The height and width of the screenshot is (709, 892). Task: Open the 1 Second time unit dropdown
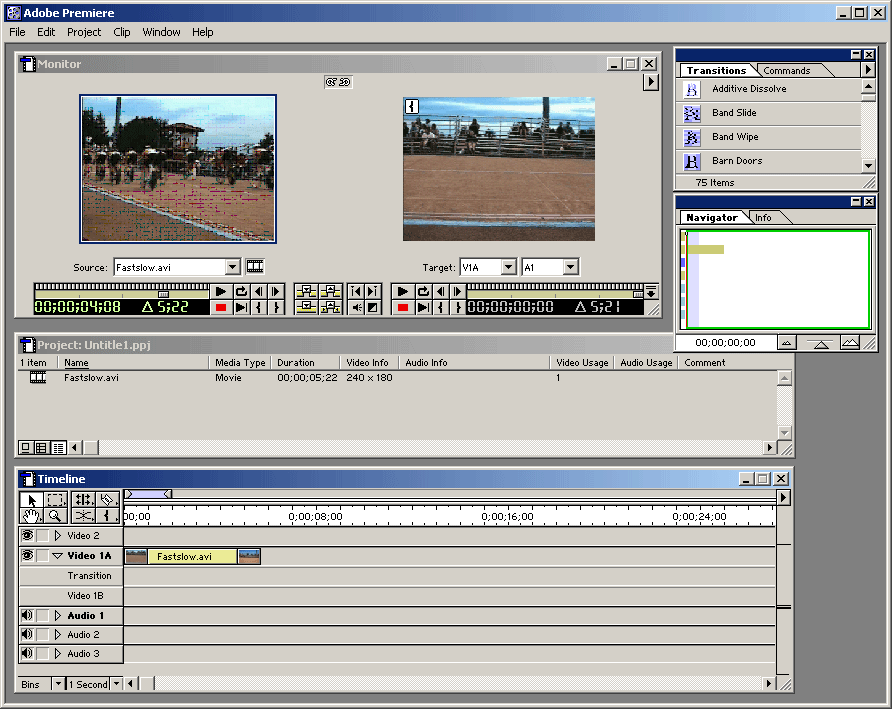[116, 683]
